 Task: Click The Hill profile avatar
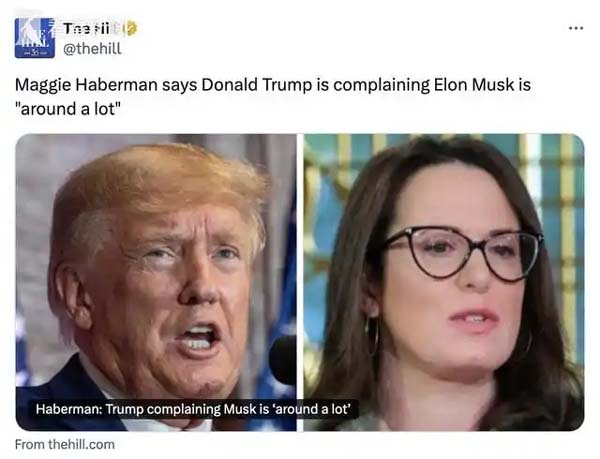[x=34, y=38]
